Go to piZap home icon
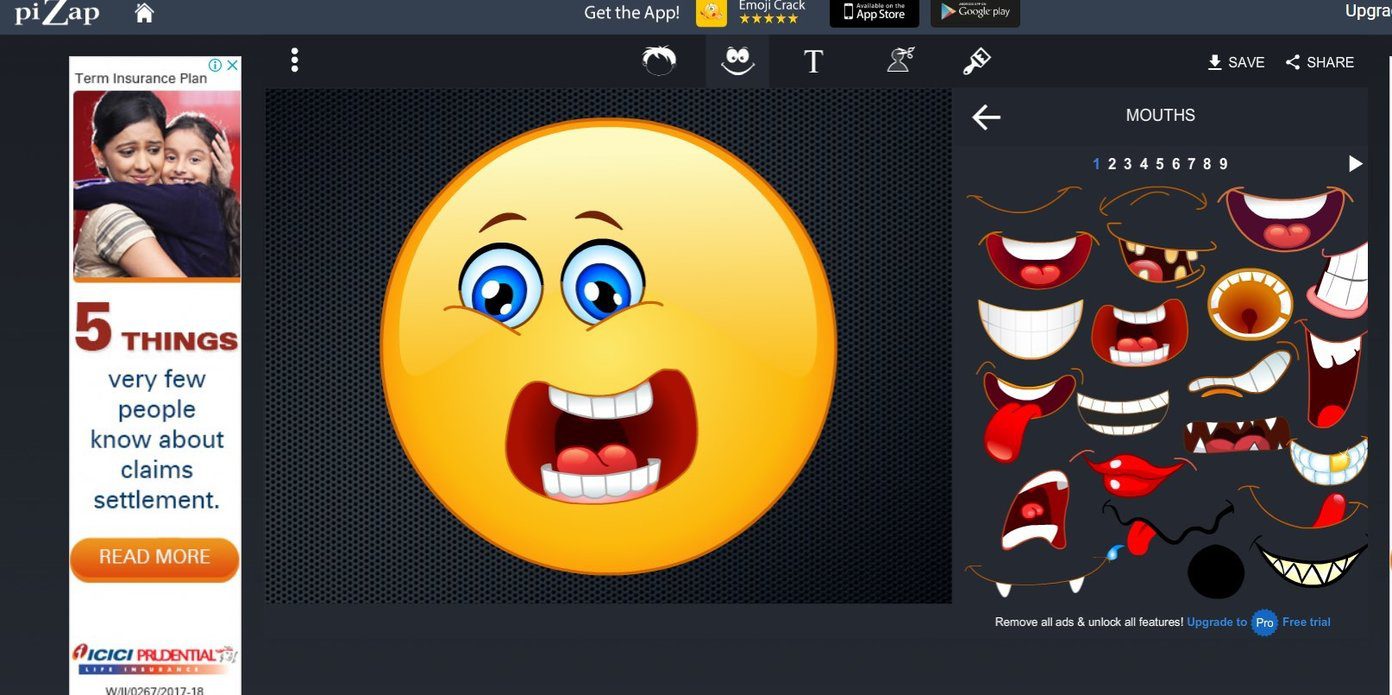The width and height of the screenshot is (1392, 695). tap(144, 13)
